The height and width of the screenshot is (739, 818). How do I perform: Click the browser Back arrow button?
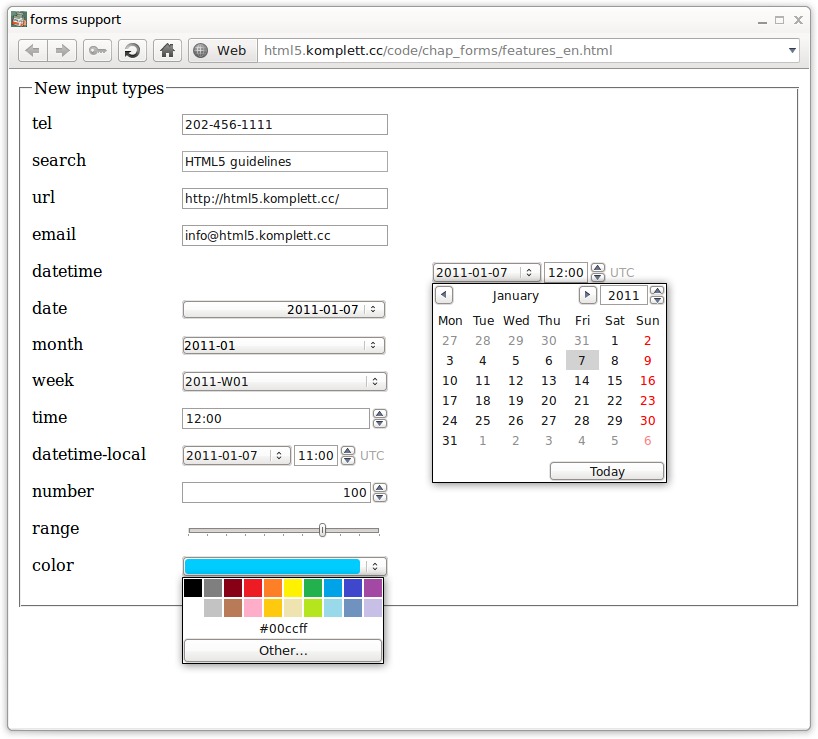tap(32, 51)
